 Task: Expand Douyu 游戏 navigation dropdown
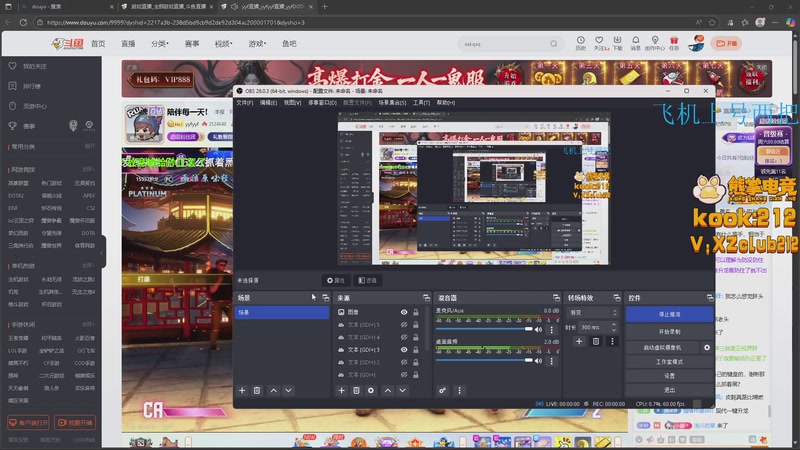(x=257, y=44)
